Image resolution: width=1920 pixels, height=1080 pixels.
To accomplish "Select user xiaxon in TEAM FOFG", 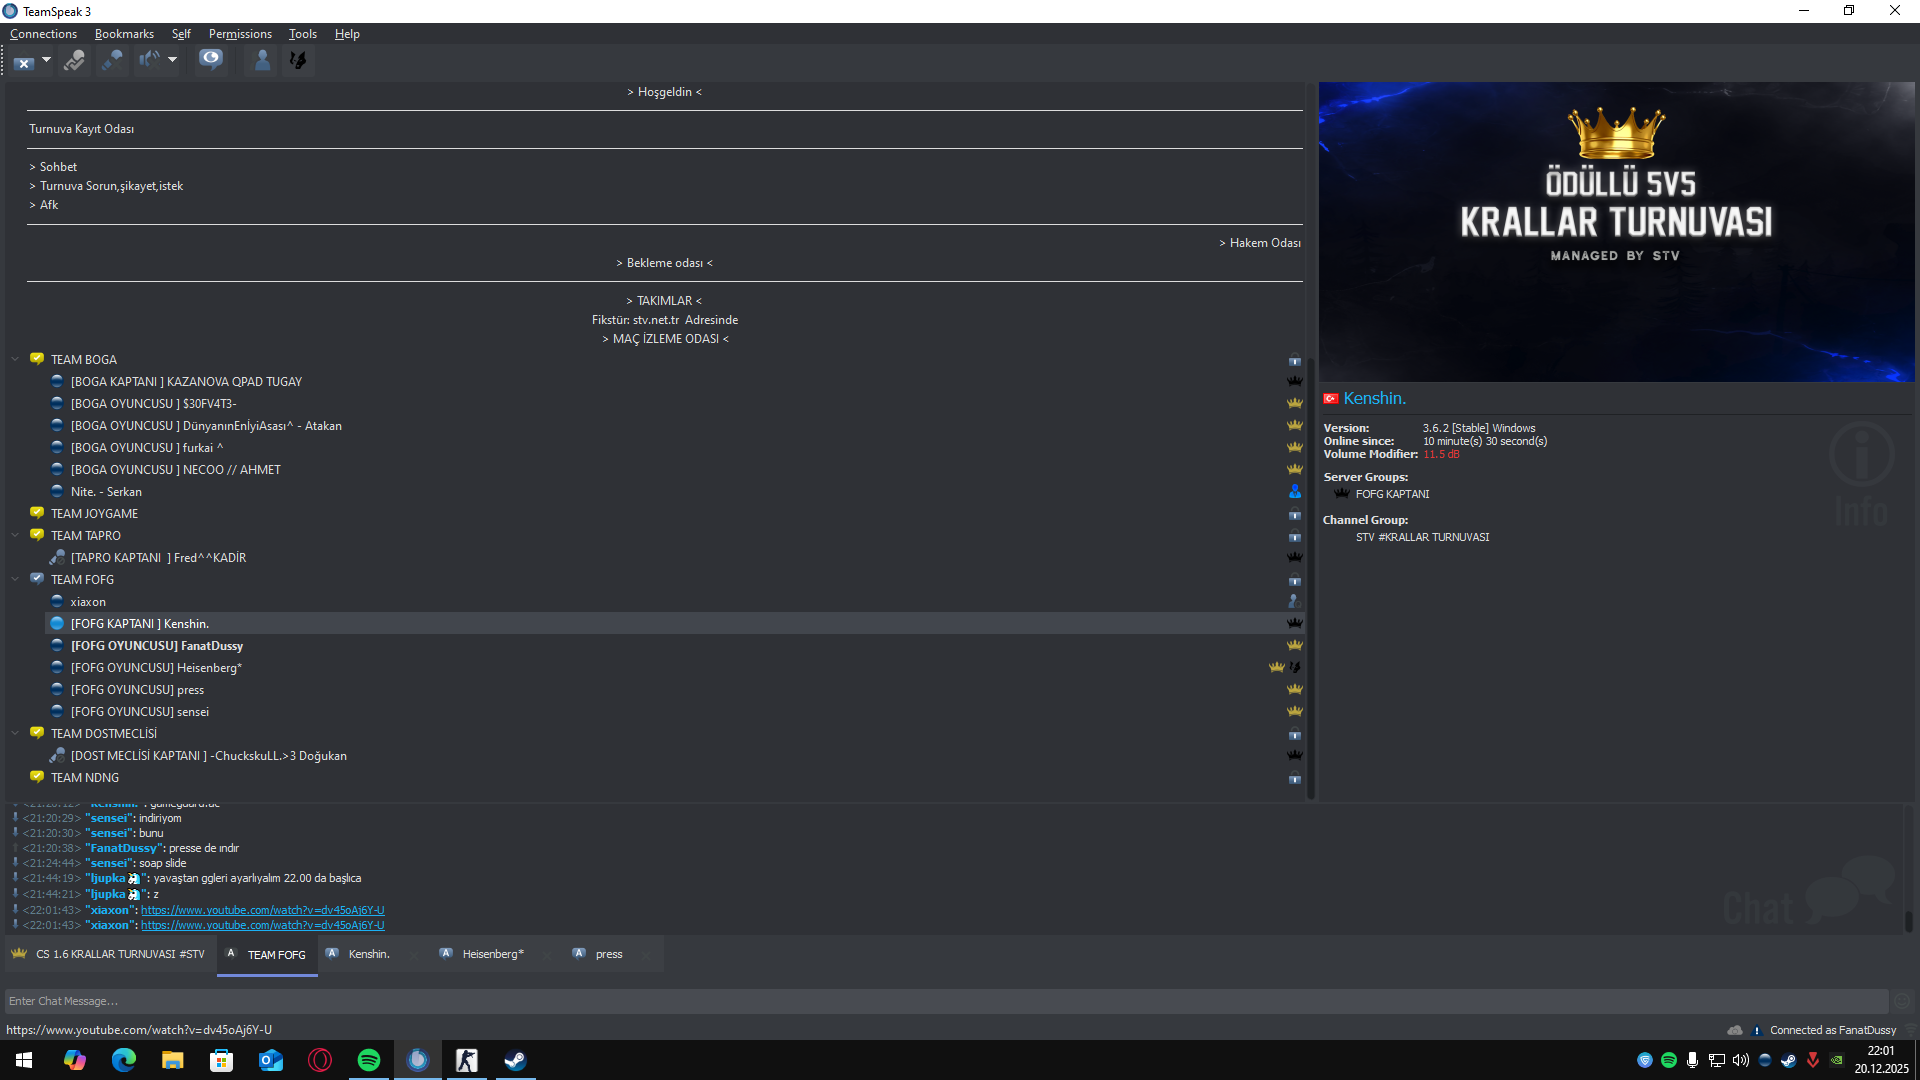I will tap(88, 602).
